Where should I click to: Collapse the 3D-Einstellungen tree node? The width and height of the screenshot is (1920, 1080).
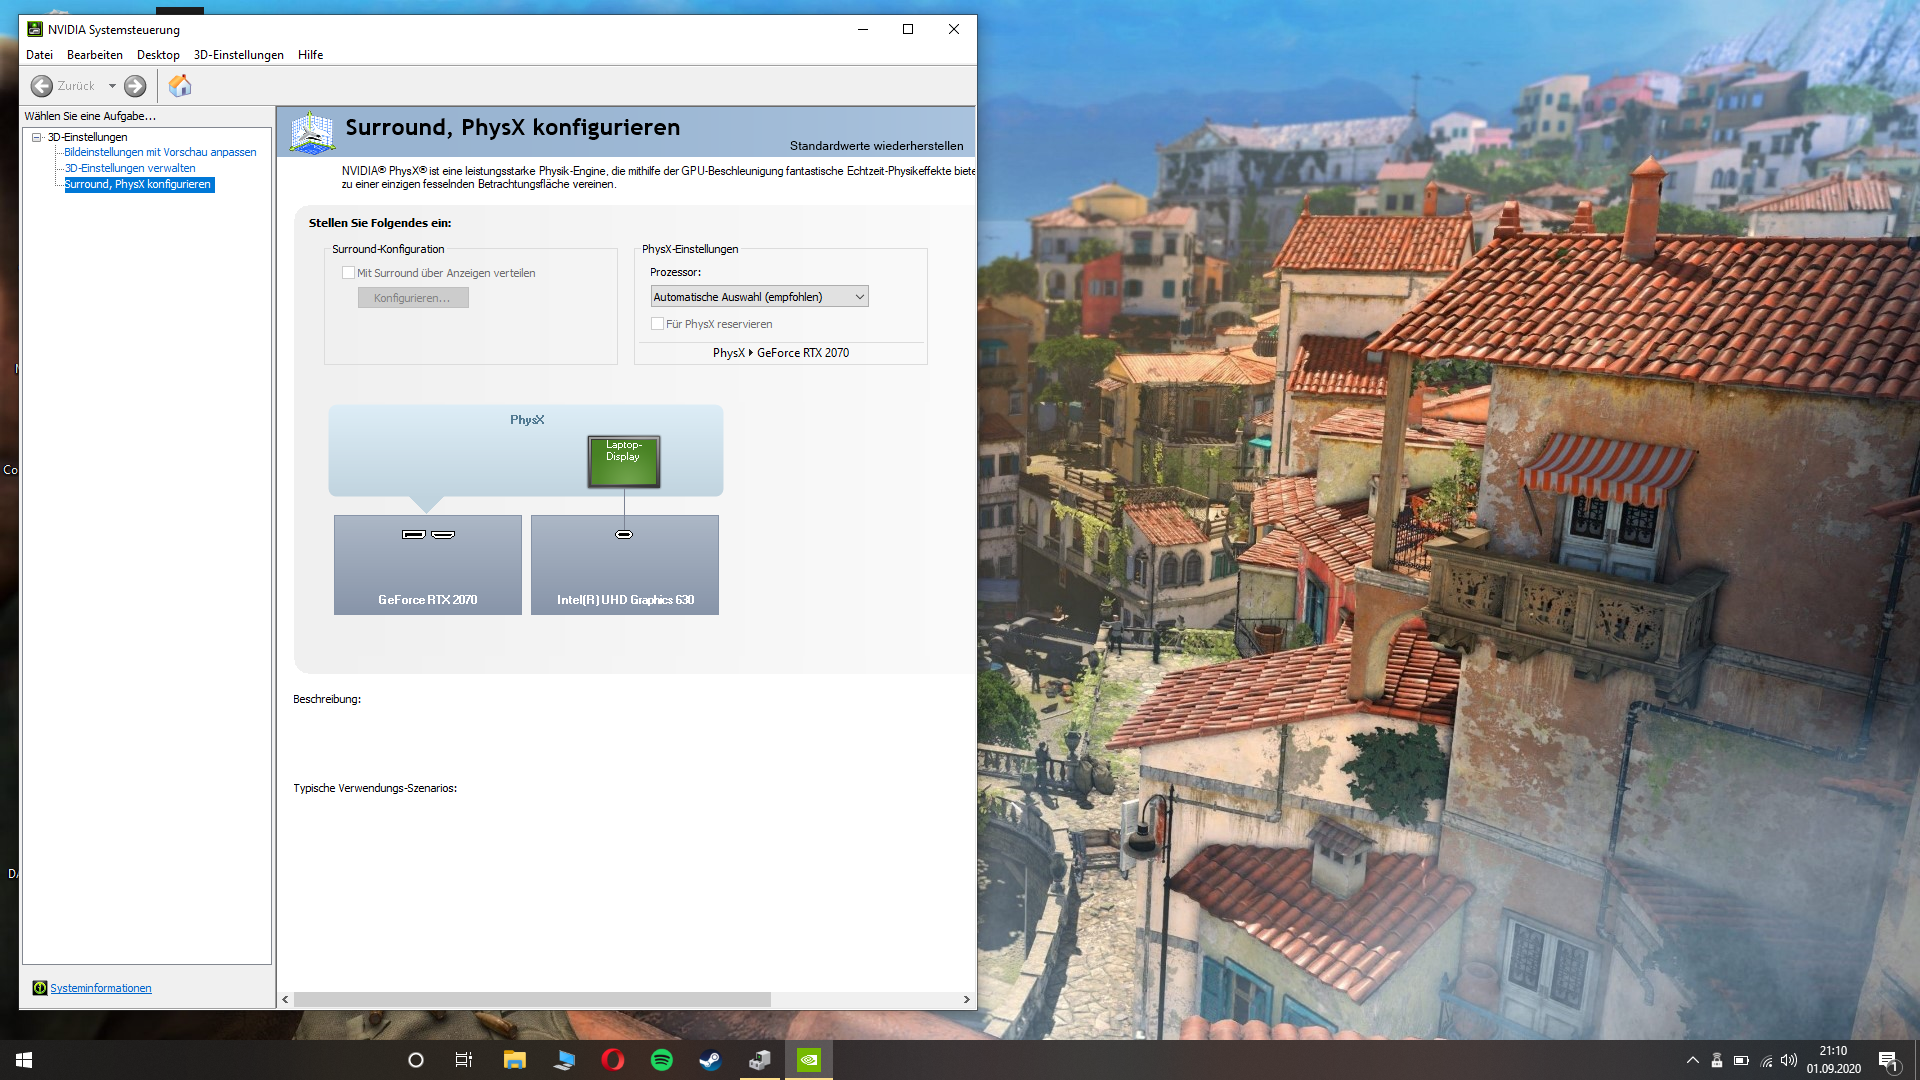coord(37,137)
